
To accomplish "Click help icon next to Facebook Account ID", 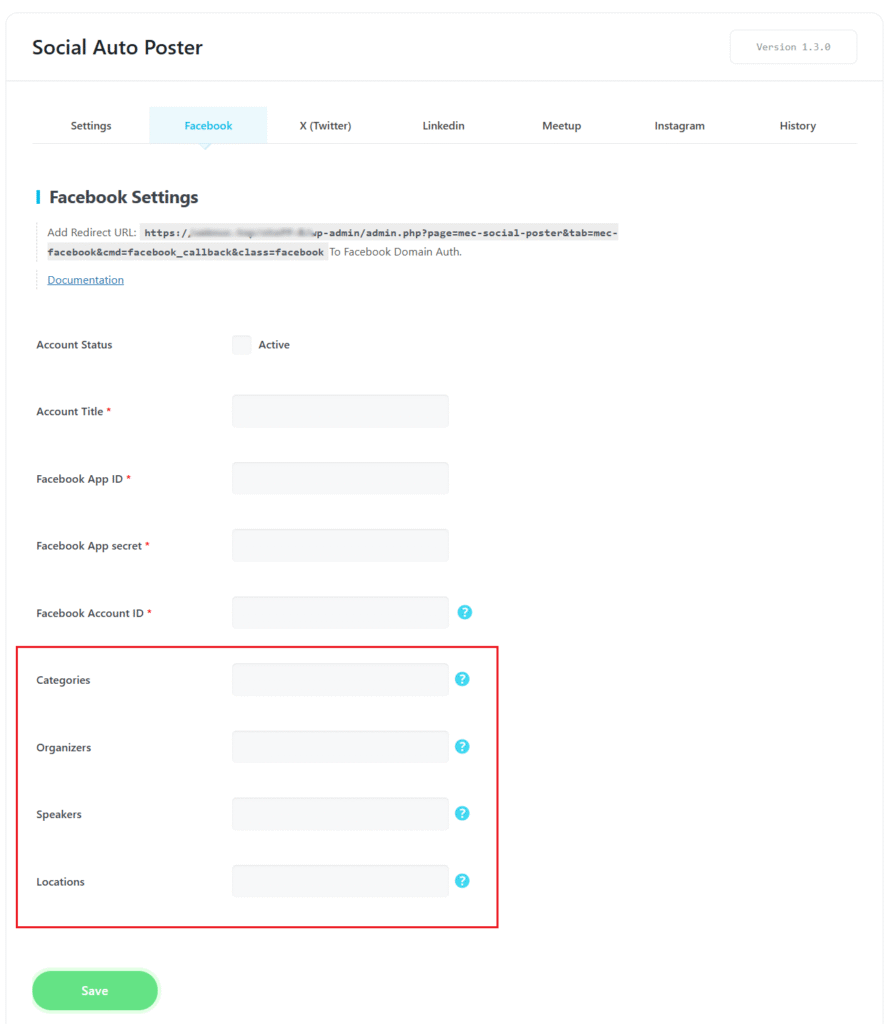I will tap(464, 612).
